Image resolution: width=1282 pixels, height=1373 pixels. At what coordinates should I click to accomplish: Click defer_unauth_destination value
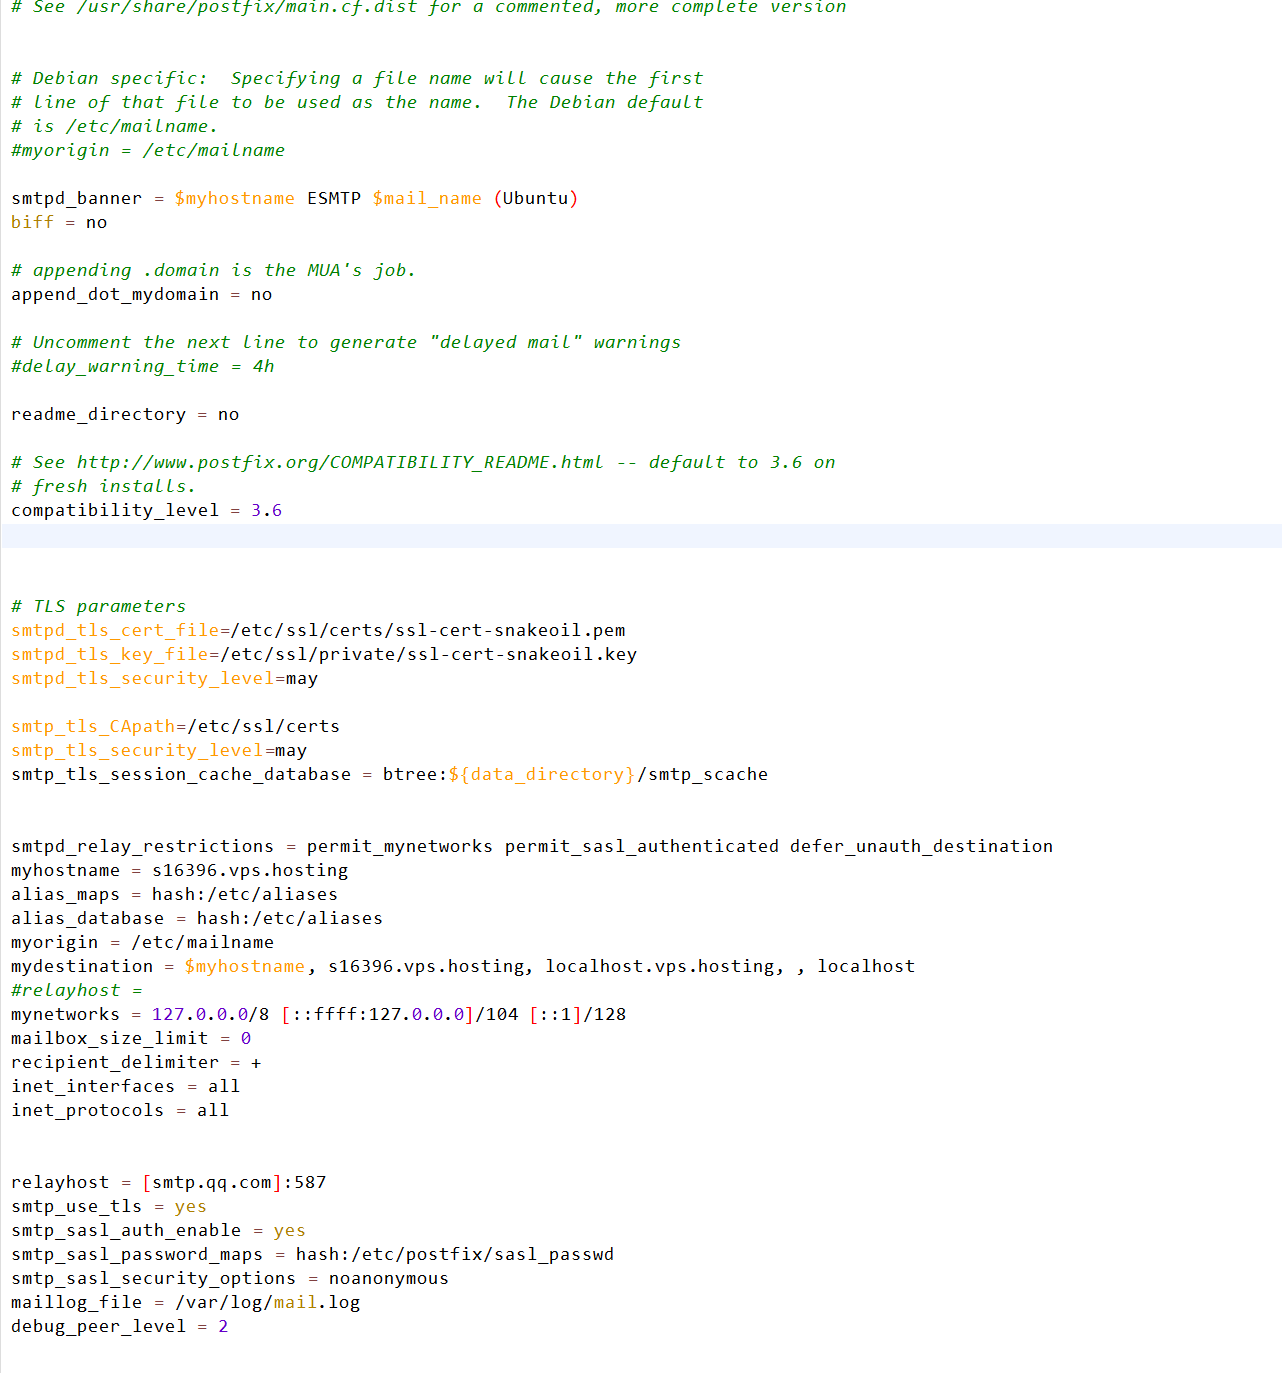[922, 846]
